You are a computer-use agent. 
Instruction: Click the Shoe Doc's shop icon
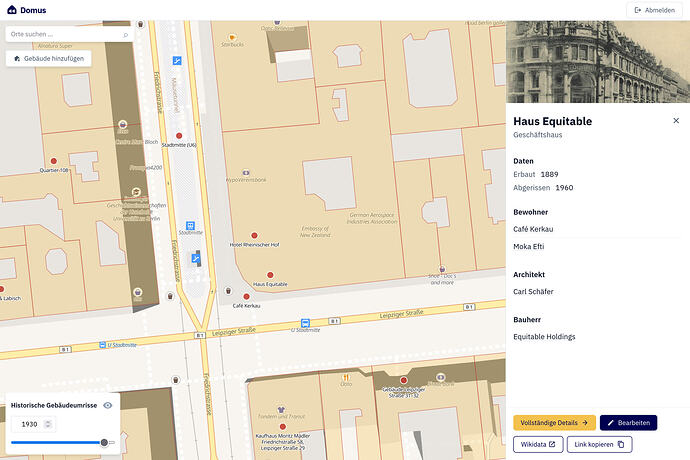442,269
